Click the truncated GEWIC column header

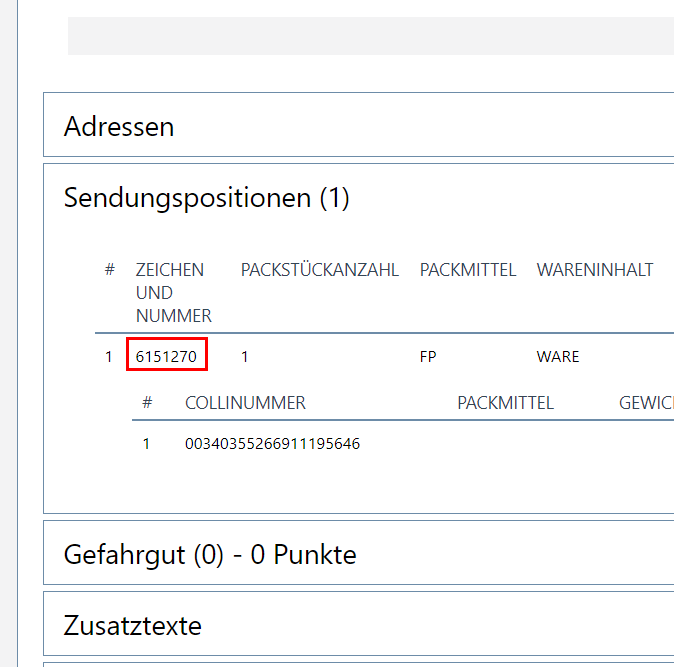coord(645,403)
